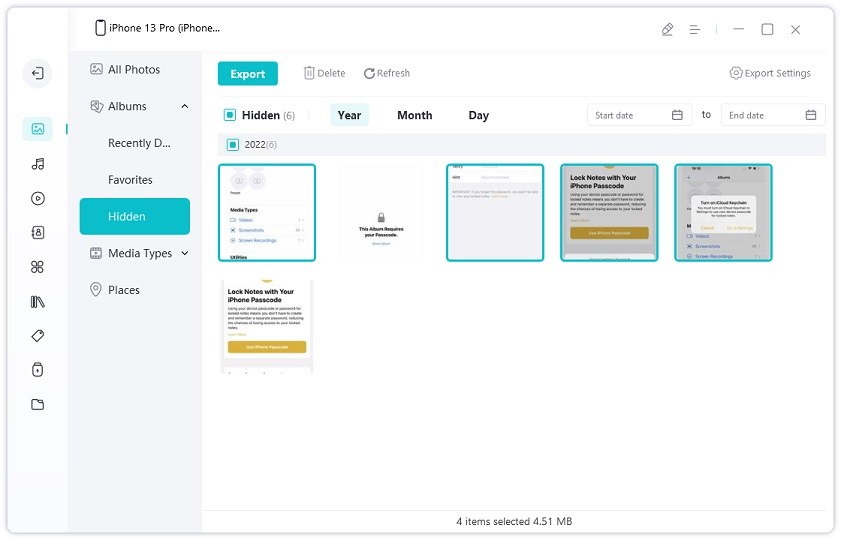
Task: Click the '4 items selected 4.51 MB' status text
Action: 514,521
